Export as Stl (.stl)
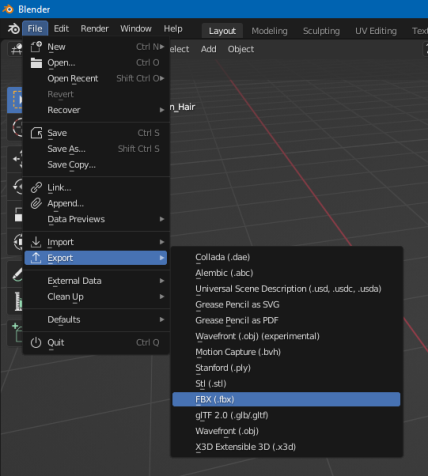428x476 pixels. coord(286,384)
